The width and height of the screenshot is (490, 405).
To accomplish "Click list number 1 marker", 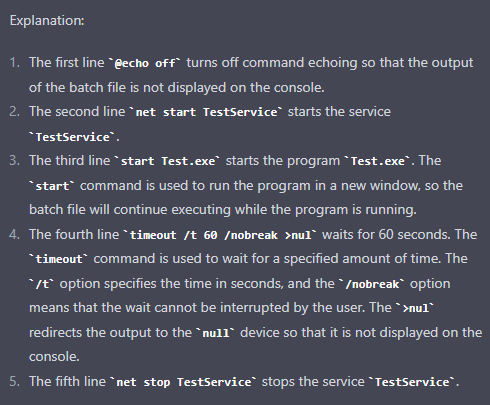I will [x=15, y=63].
